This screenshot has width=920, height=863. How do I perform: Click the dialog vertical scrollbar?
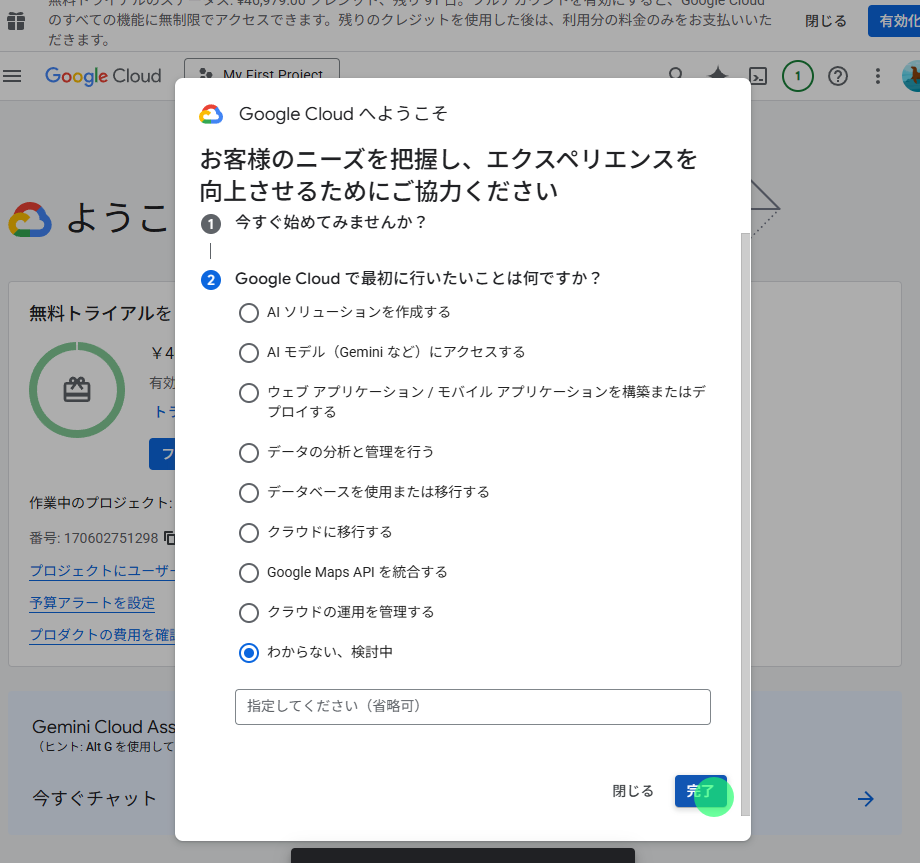click(x=745, y=523)
